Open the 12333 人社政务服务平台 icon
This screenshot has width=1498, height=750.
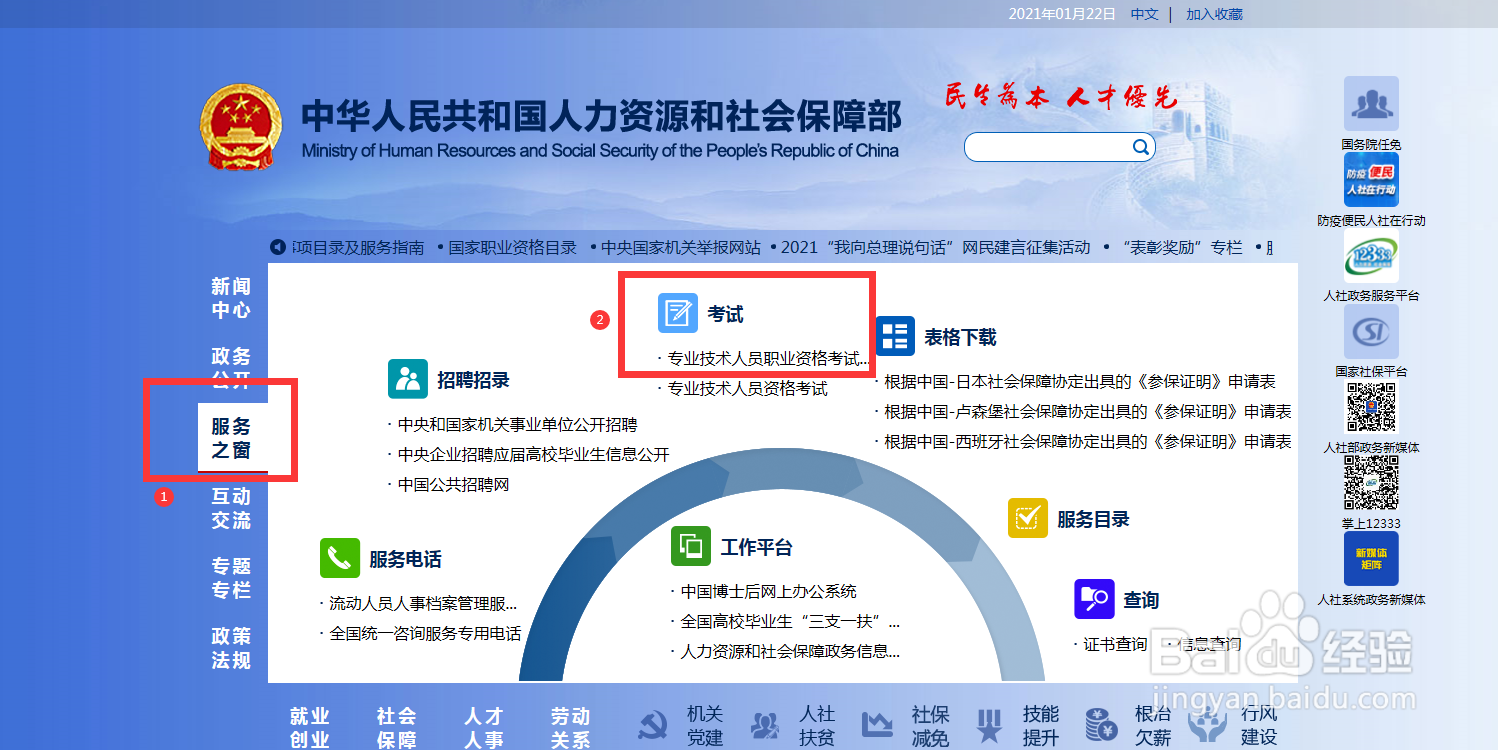(x=1371, y=256)
